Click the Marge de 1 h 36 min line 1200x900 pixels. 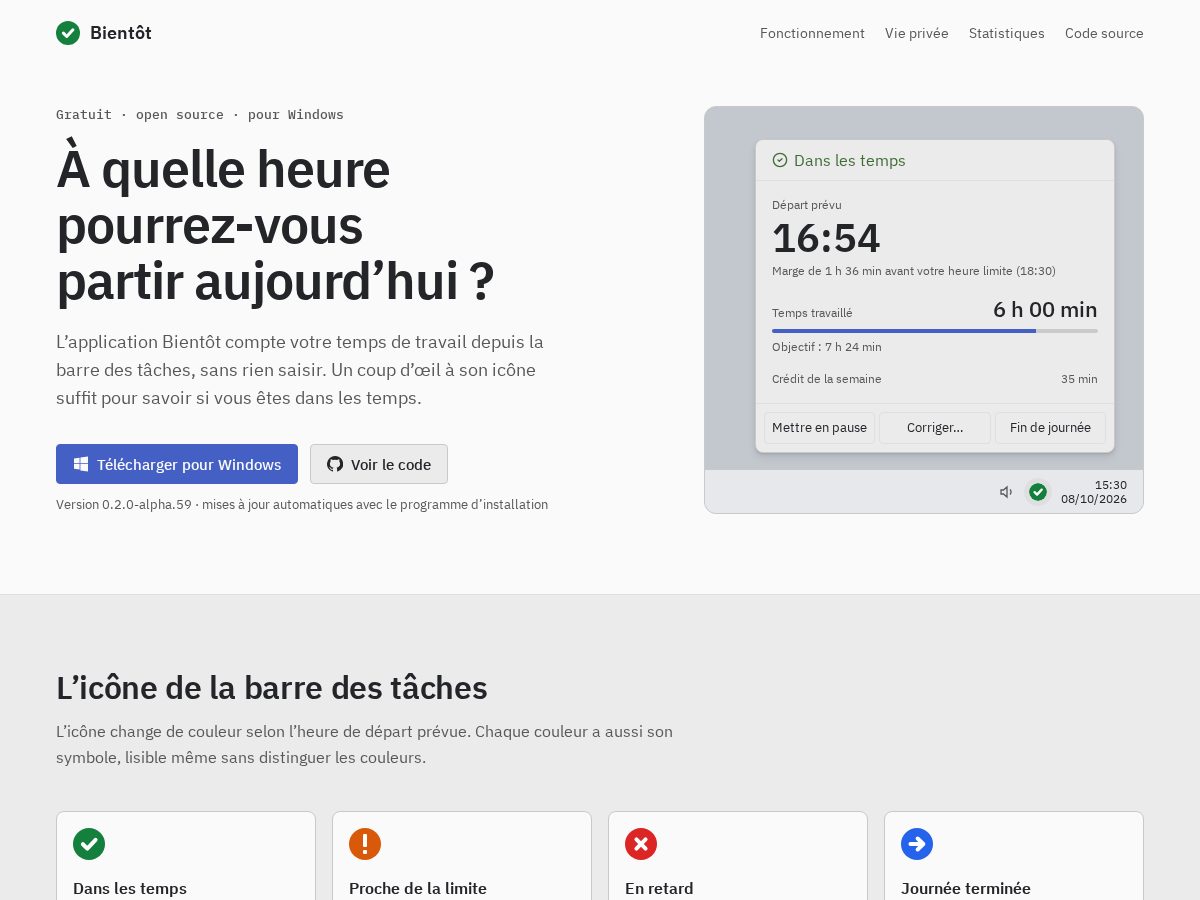coord(914,271)
